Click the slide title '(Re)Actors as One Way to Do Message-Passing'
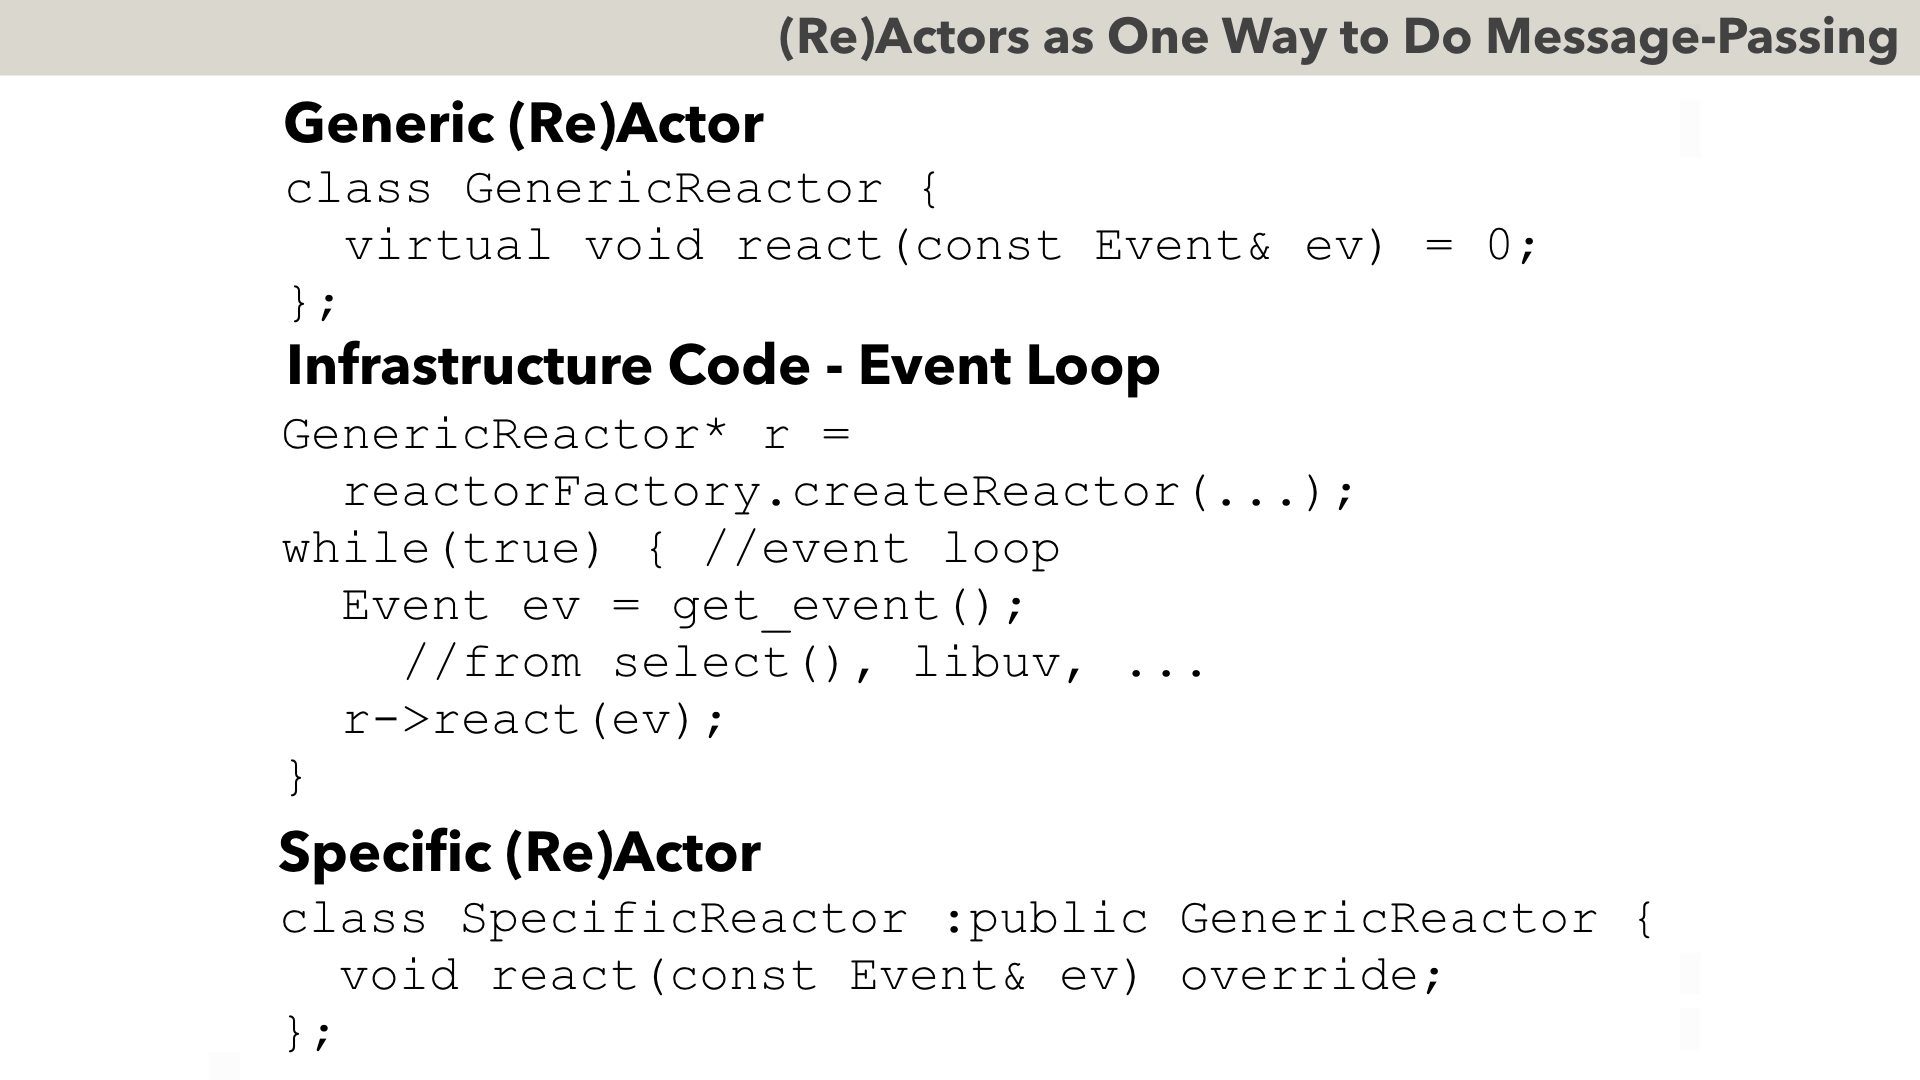 click(x=1338, y=38)
